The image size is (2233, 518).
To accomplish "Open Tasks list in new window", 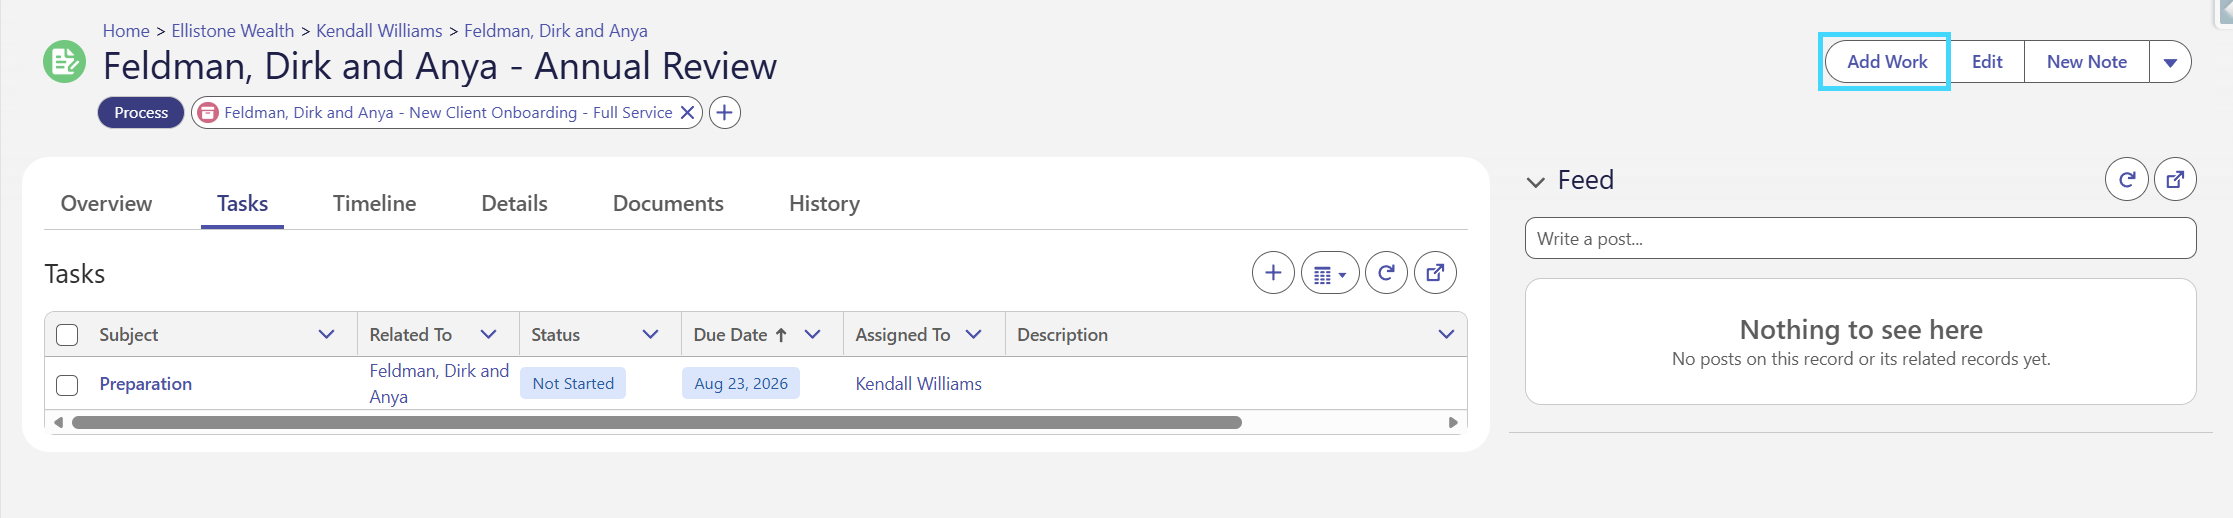I will point(1435,273).
